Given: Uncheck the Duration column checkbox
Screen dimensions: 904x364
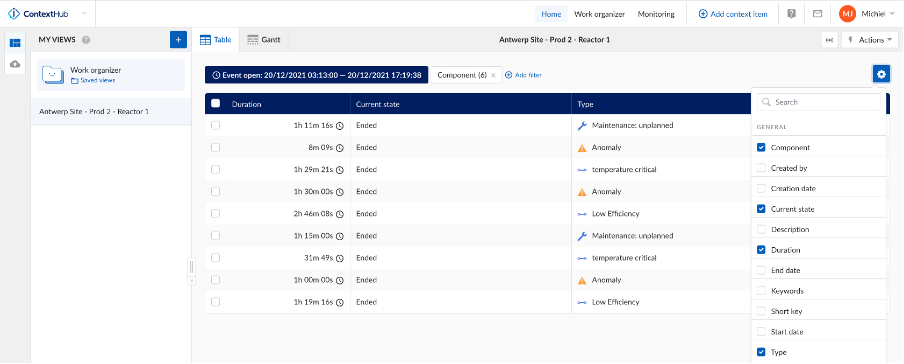Looking at the screenshot, I should (x=761, y=250).
